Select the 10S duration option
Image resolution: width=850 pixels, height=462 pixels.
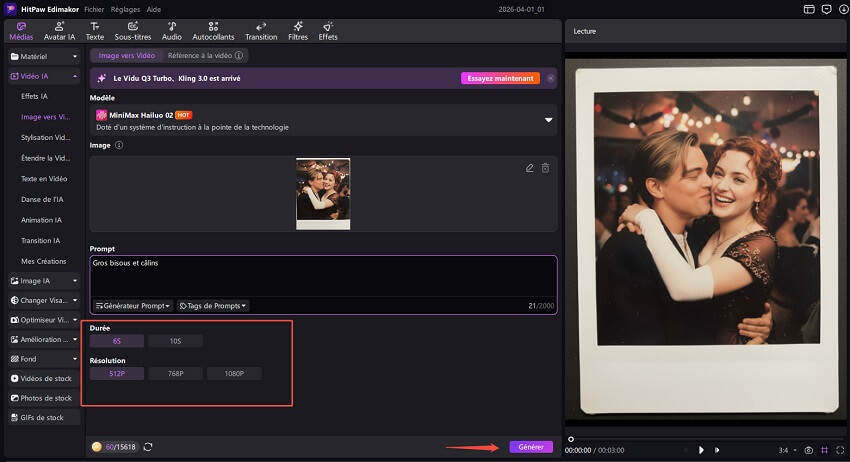(x=175, y=341)
